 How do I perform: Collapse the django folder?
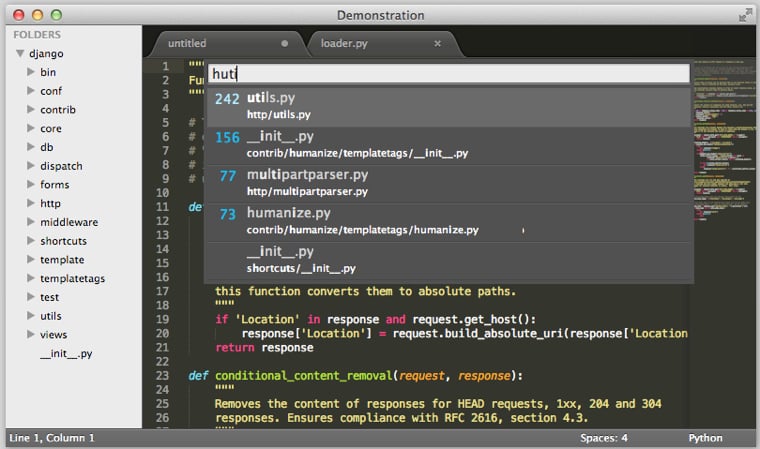20,53
